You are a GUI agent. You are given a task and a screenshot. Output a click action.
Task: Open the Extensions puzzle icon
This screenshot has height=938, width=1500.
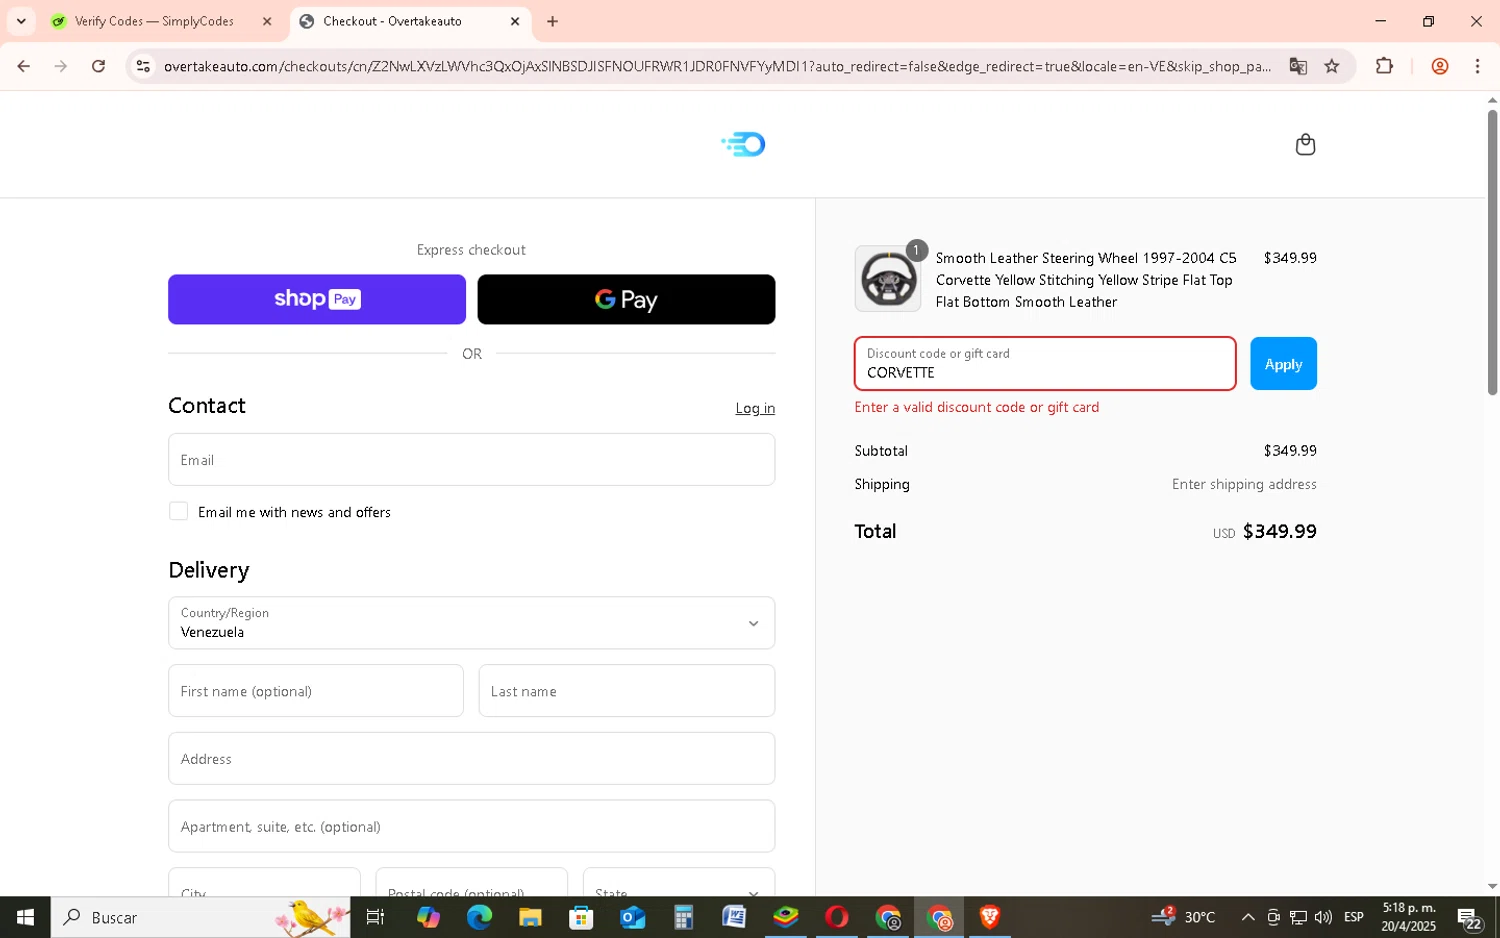point(1384,66)
